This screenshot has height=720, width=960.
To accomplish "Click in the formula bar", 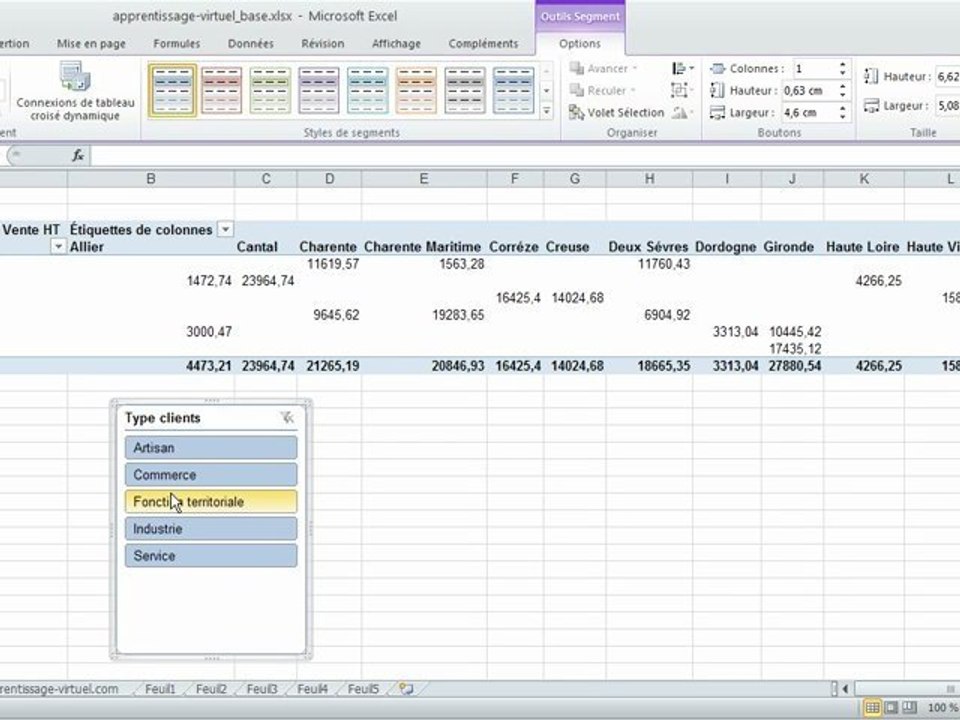I will (x=525, y=156).
